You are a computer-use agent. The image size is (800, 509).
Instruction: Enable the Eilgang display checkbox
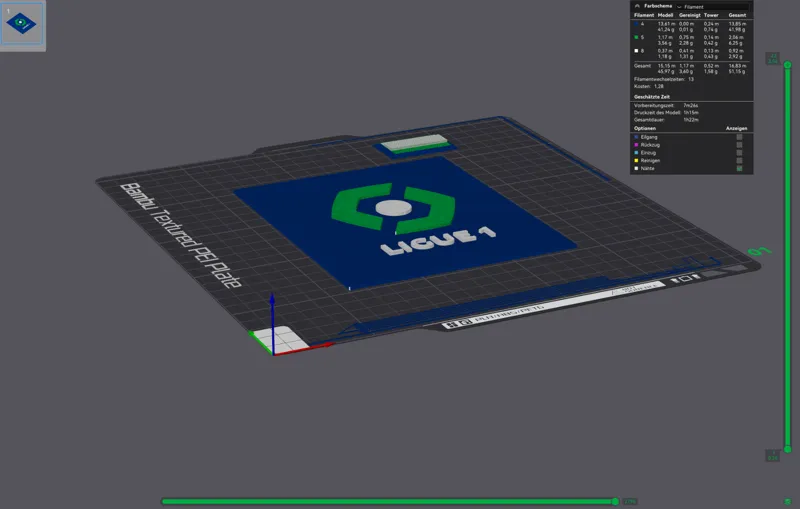tap(739, 137)
